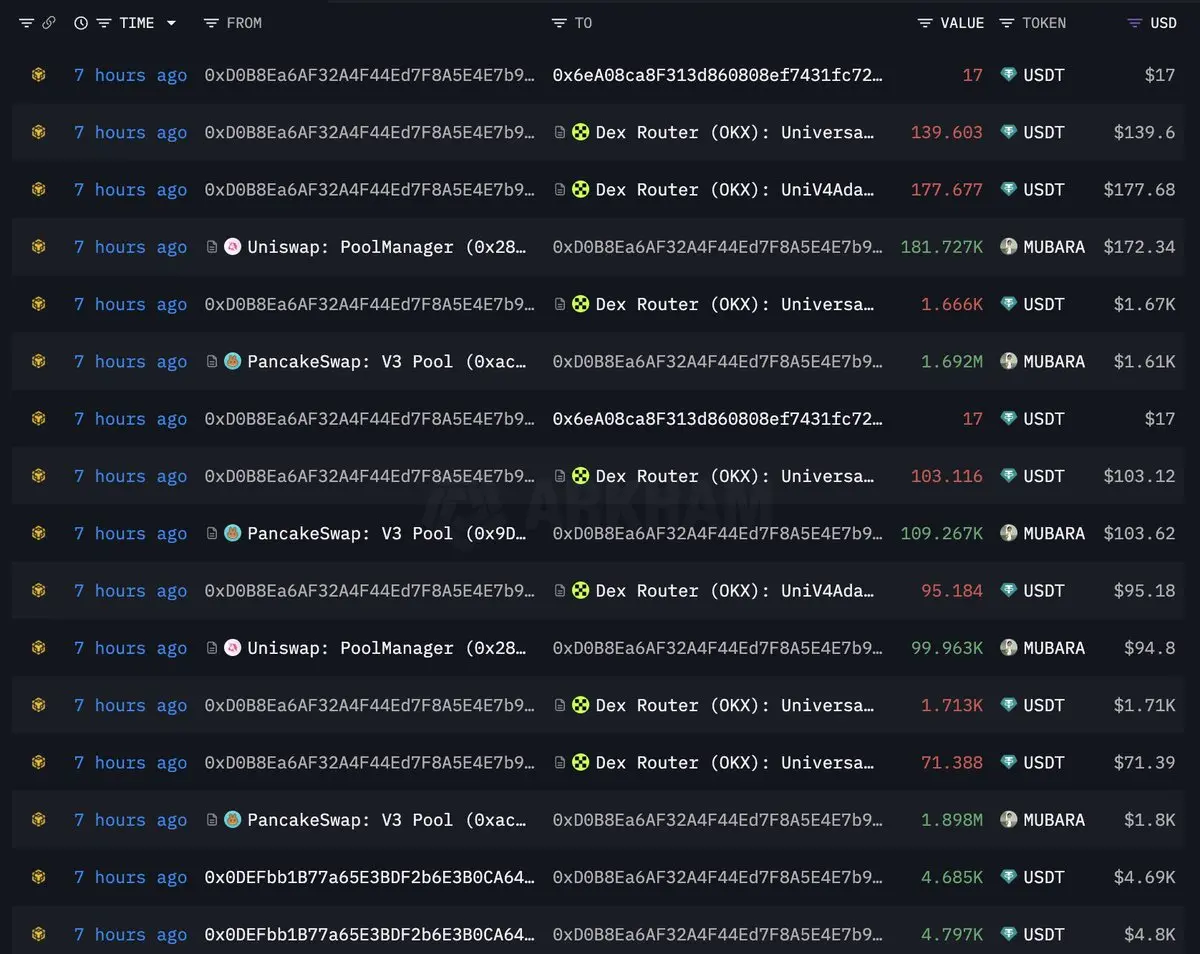Click the filter icon next to TO header
Screen dimensions: 1200x954
[559, 23]
